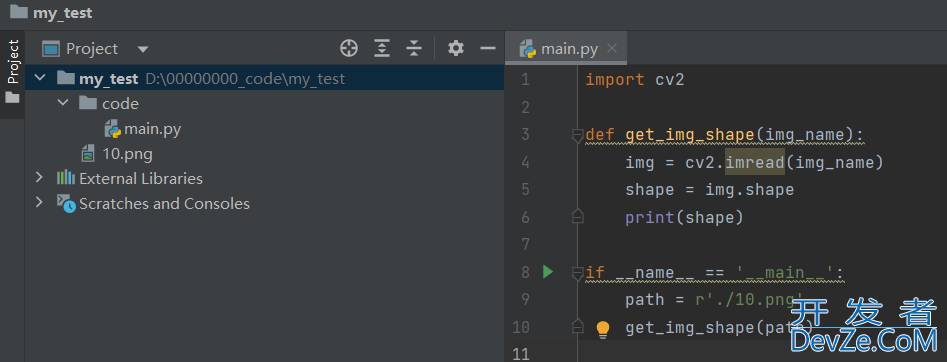Click my_test in the breadcrumb bar
Screen dimensions: 947x362
pyautogui.click(x=63, y=13)
